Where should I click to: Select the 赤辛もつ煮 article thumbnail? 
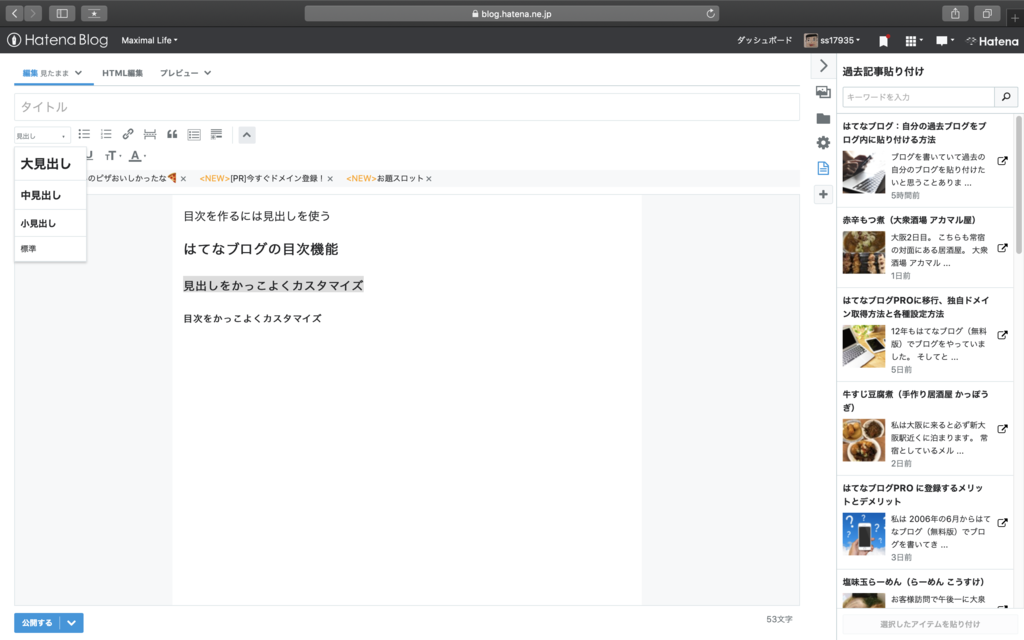(863, 252)
